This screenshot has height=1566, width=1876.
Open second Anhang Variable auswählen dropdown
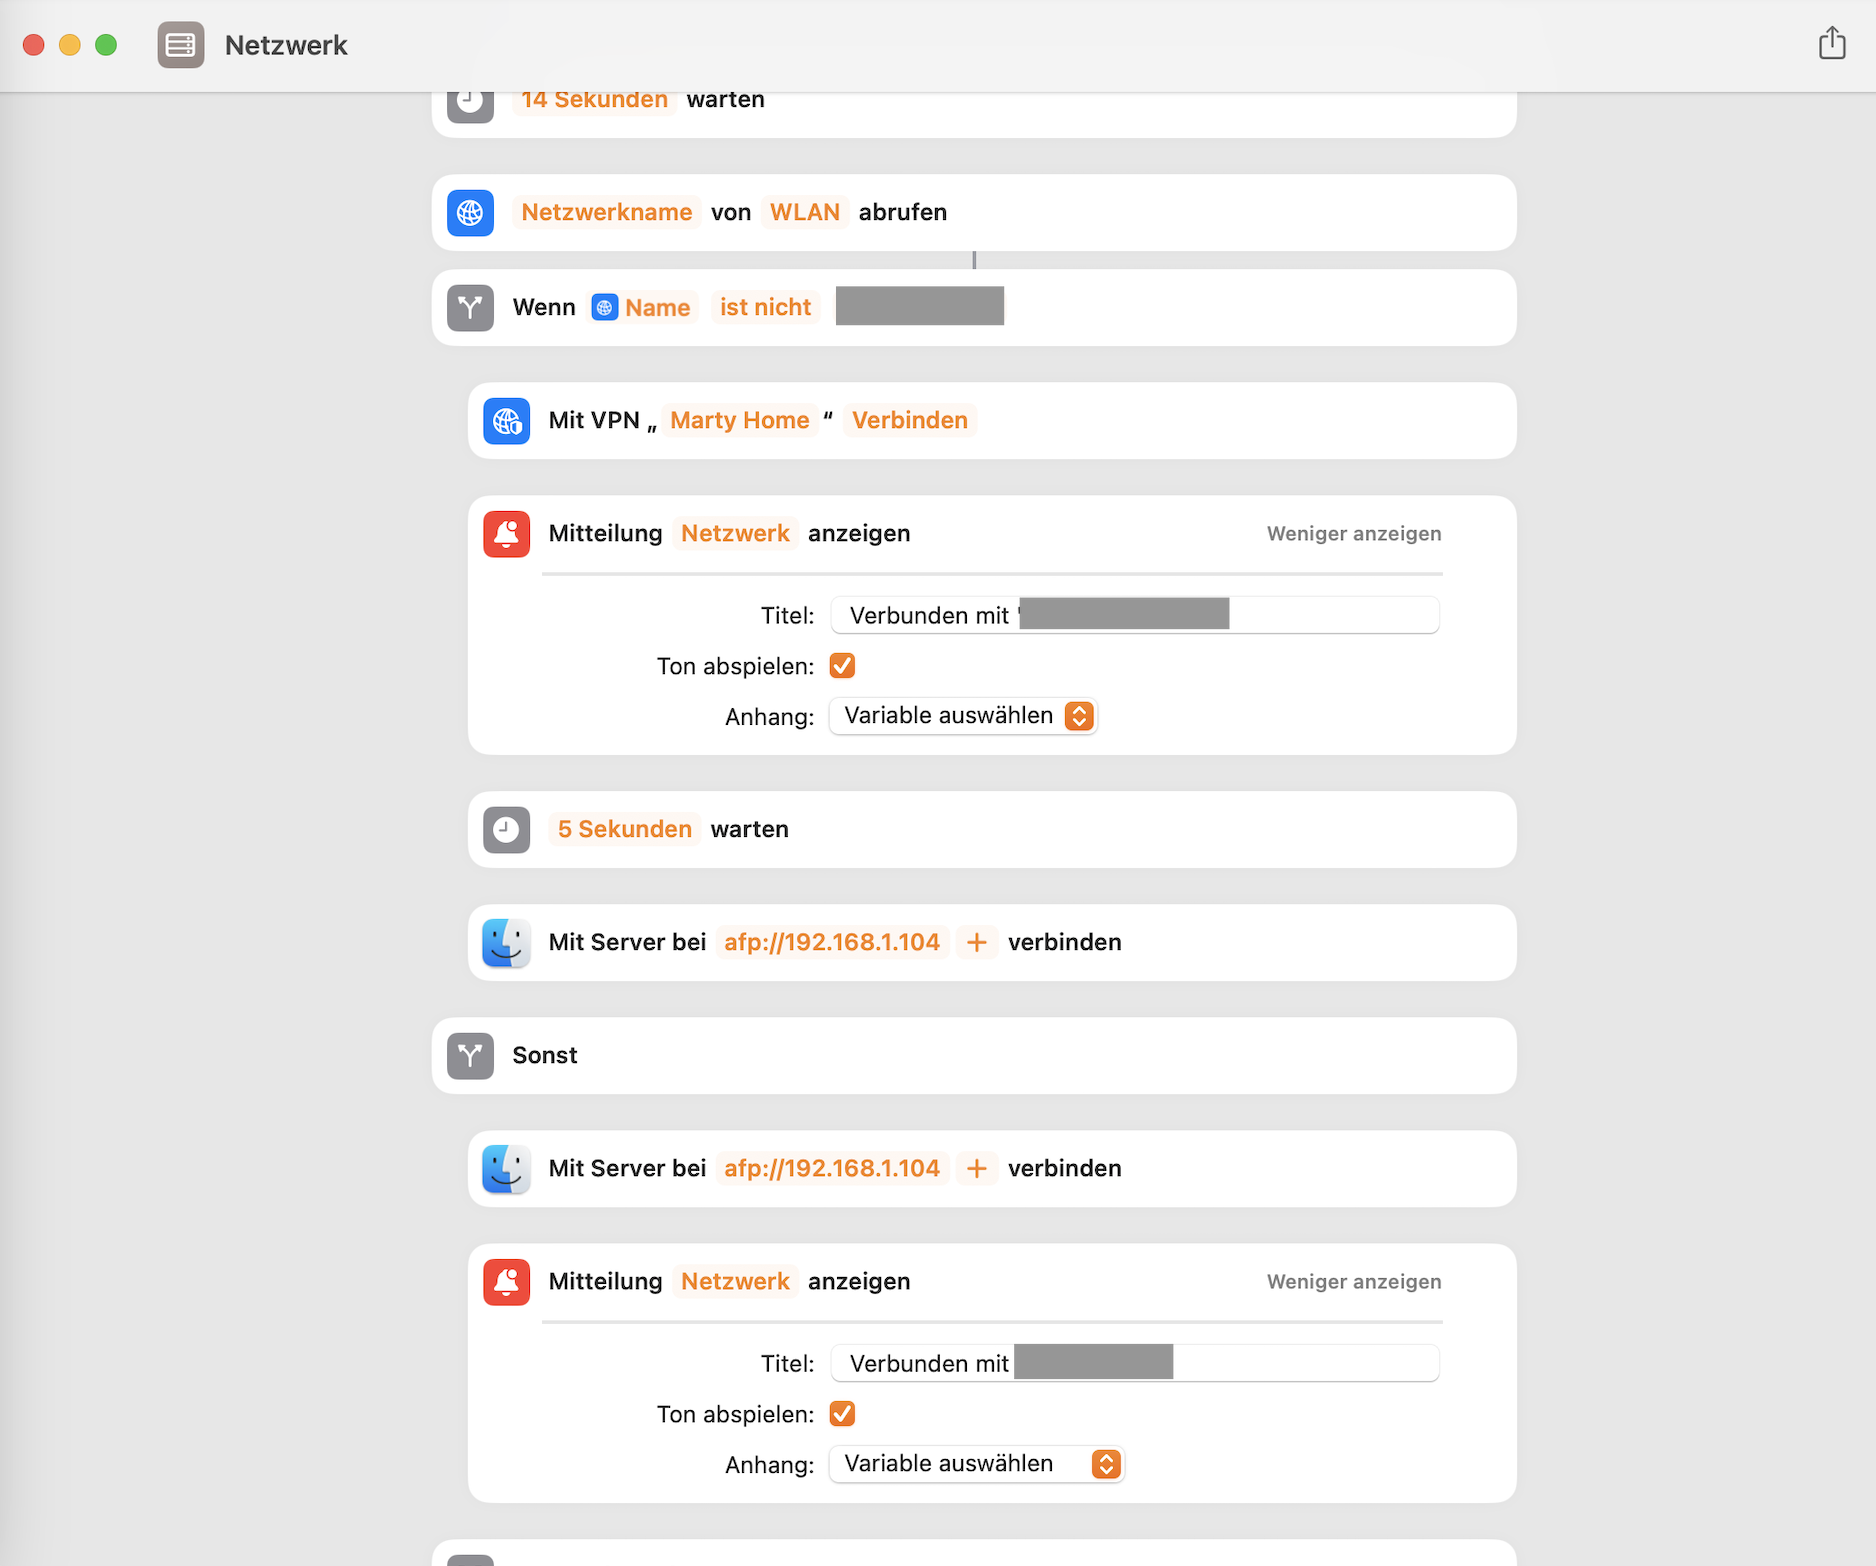[x=977, y=1464]
